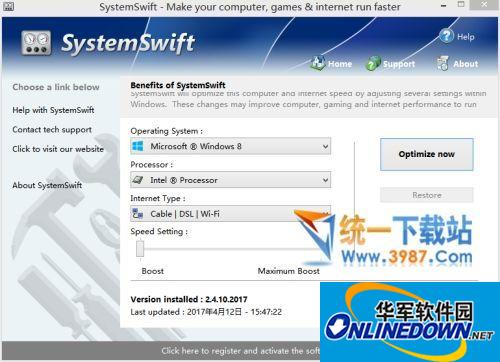Open the Internet Type combo box
Image resolution: width=500 pixels, height=362 pixels.
(230, 214)
